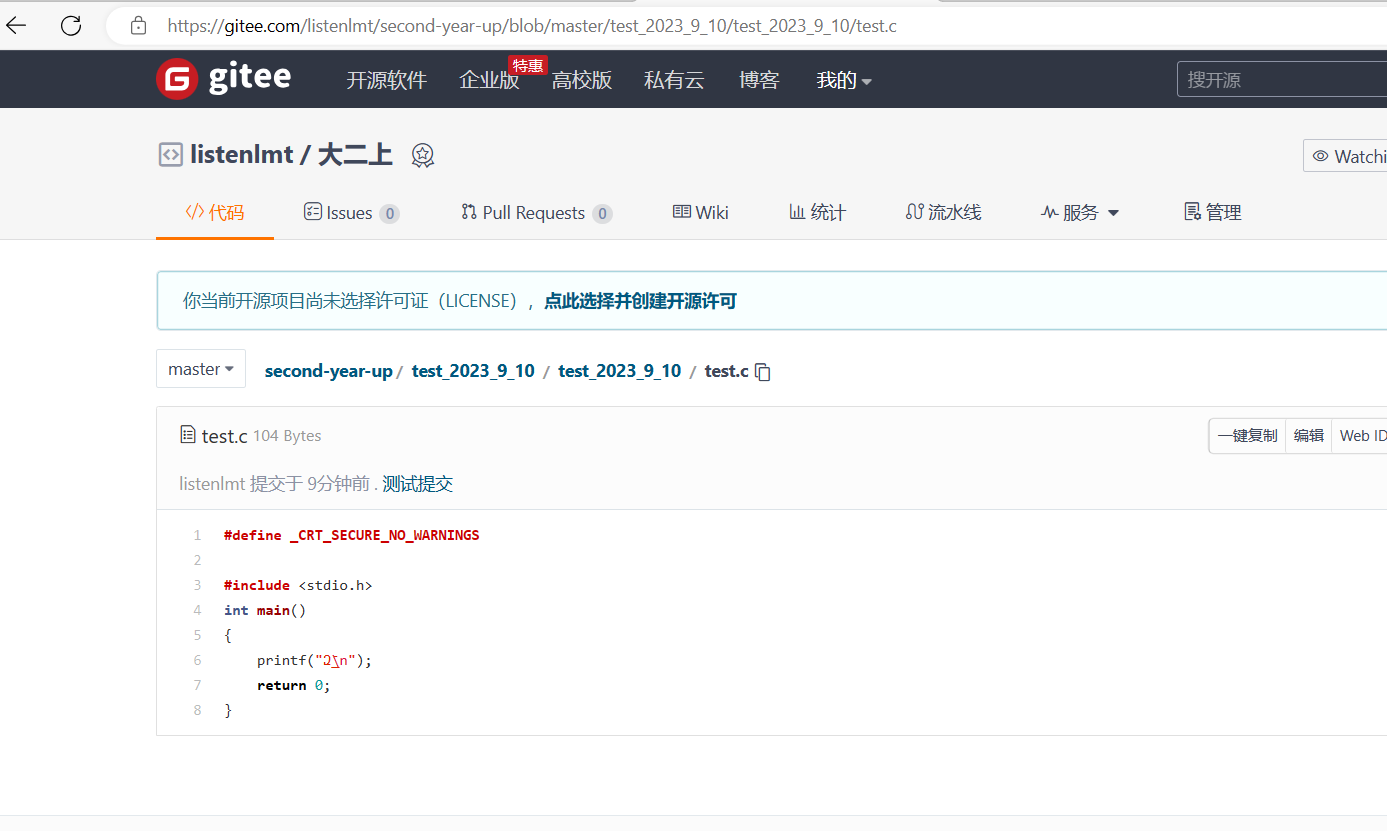The width and height of the screenshot is (1387, 831).
Task: Expand the 服务 dropdown
Action: tap(1080, 212)
